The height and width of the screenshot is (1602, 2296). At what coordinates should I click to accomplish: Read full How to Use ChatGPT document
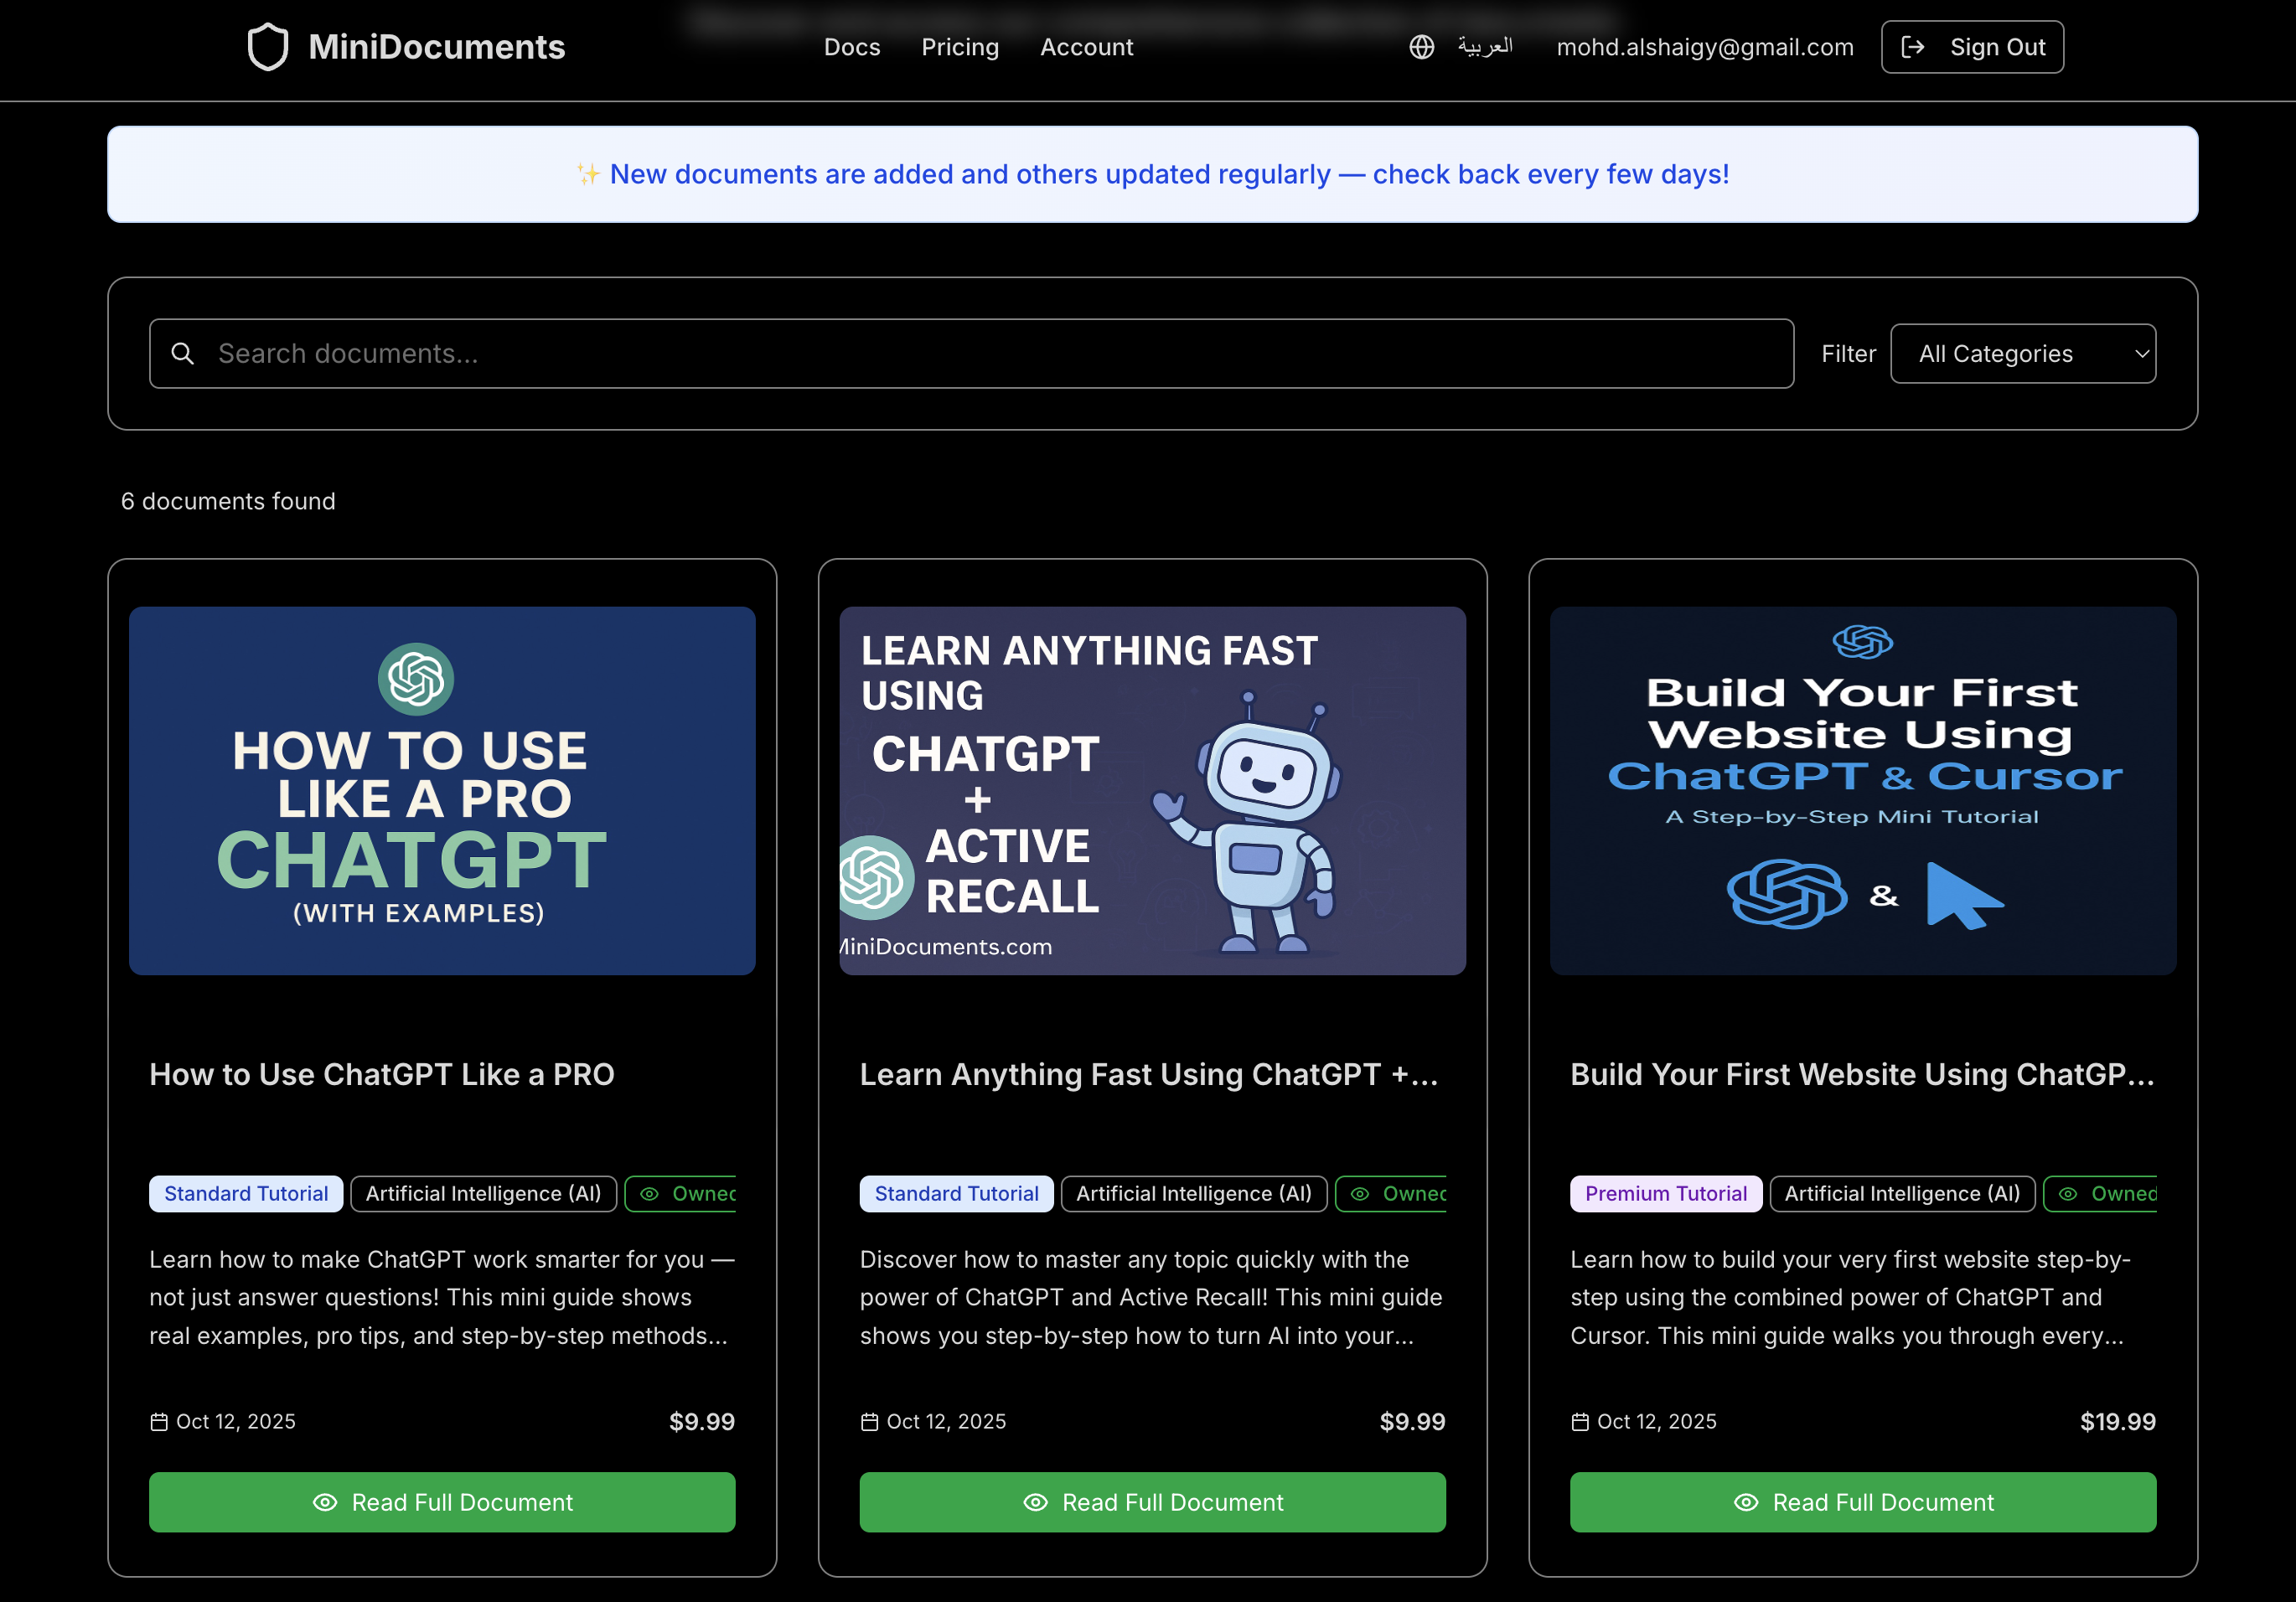(442, 1501)
